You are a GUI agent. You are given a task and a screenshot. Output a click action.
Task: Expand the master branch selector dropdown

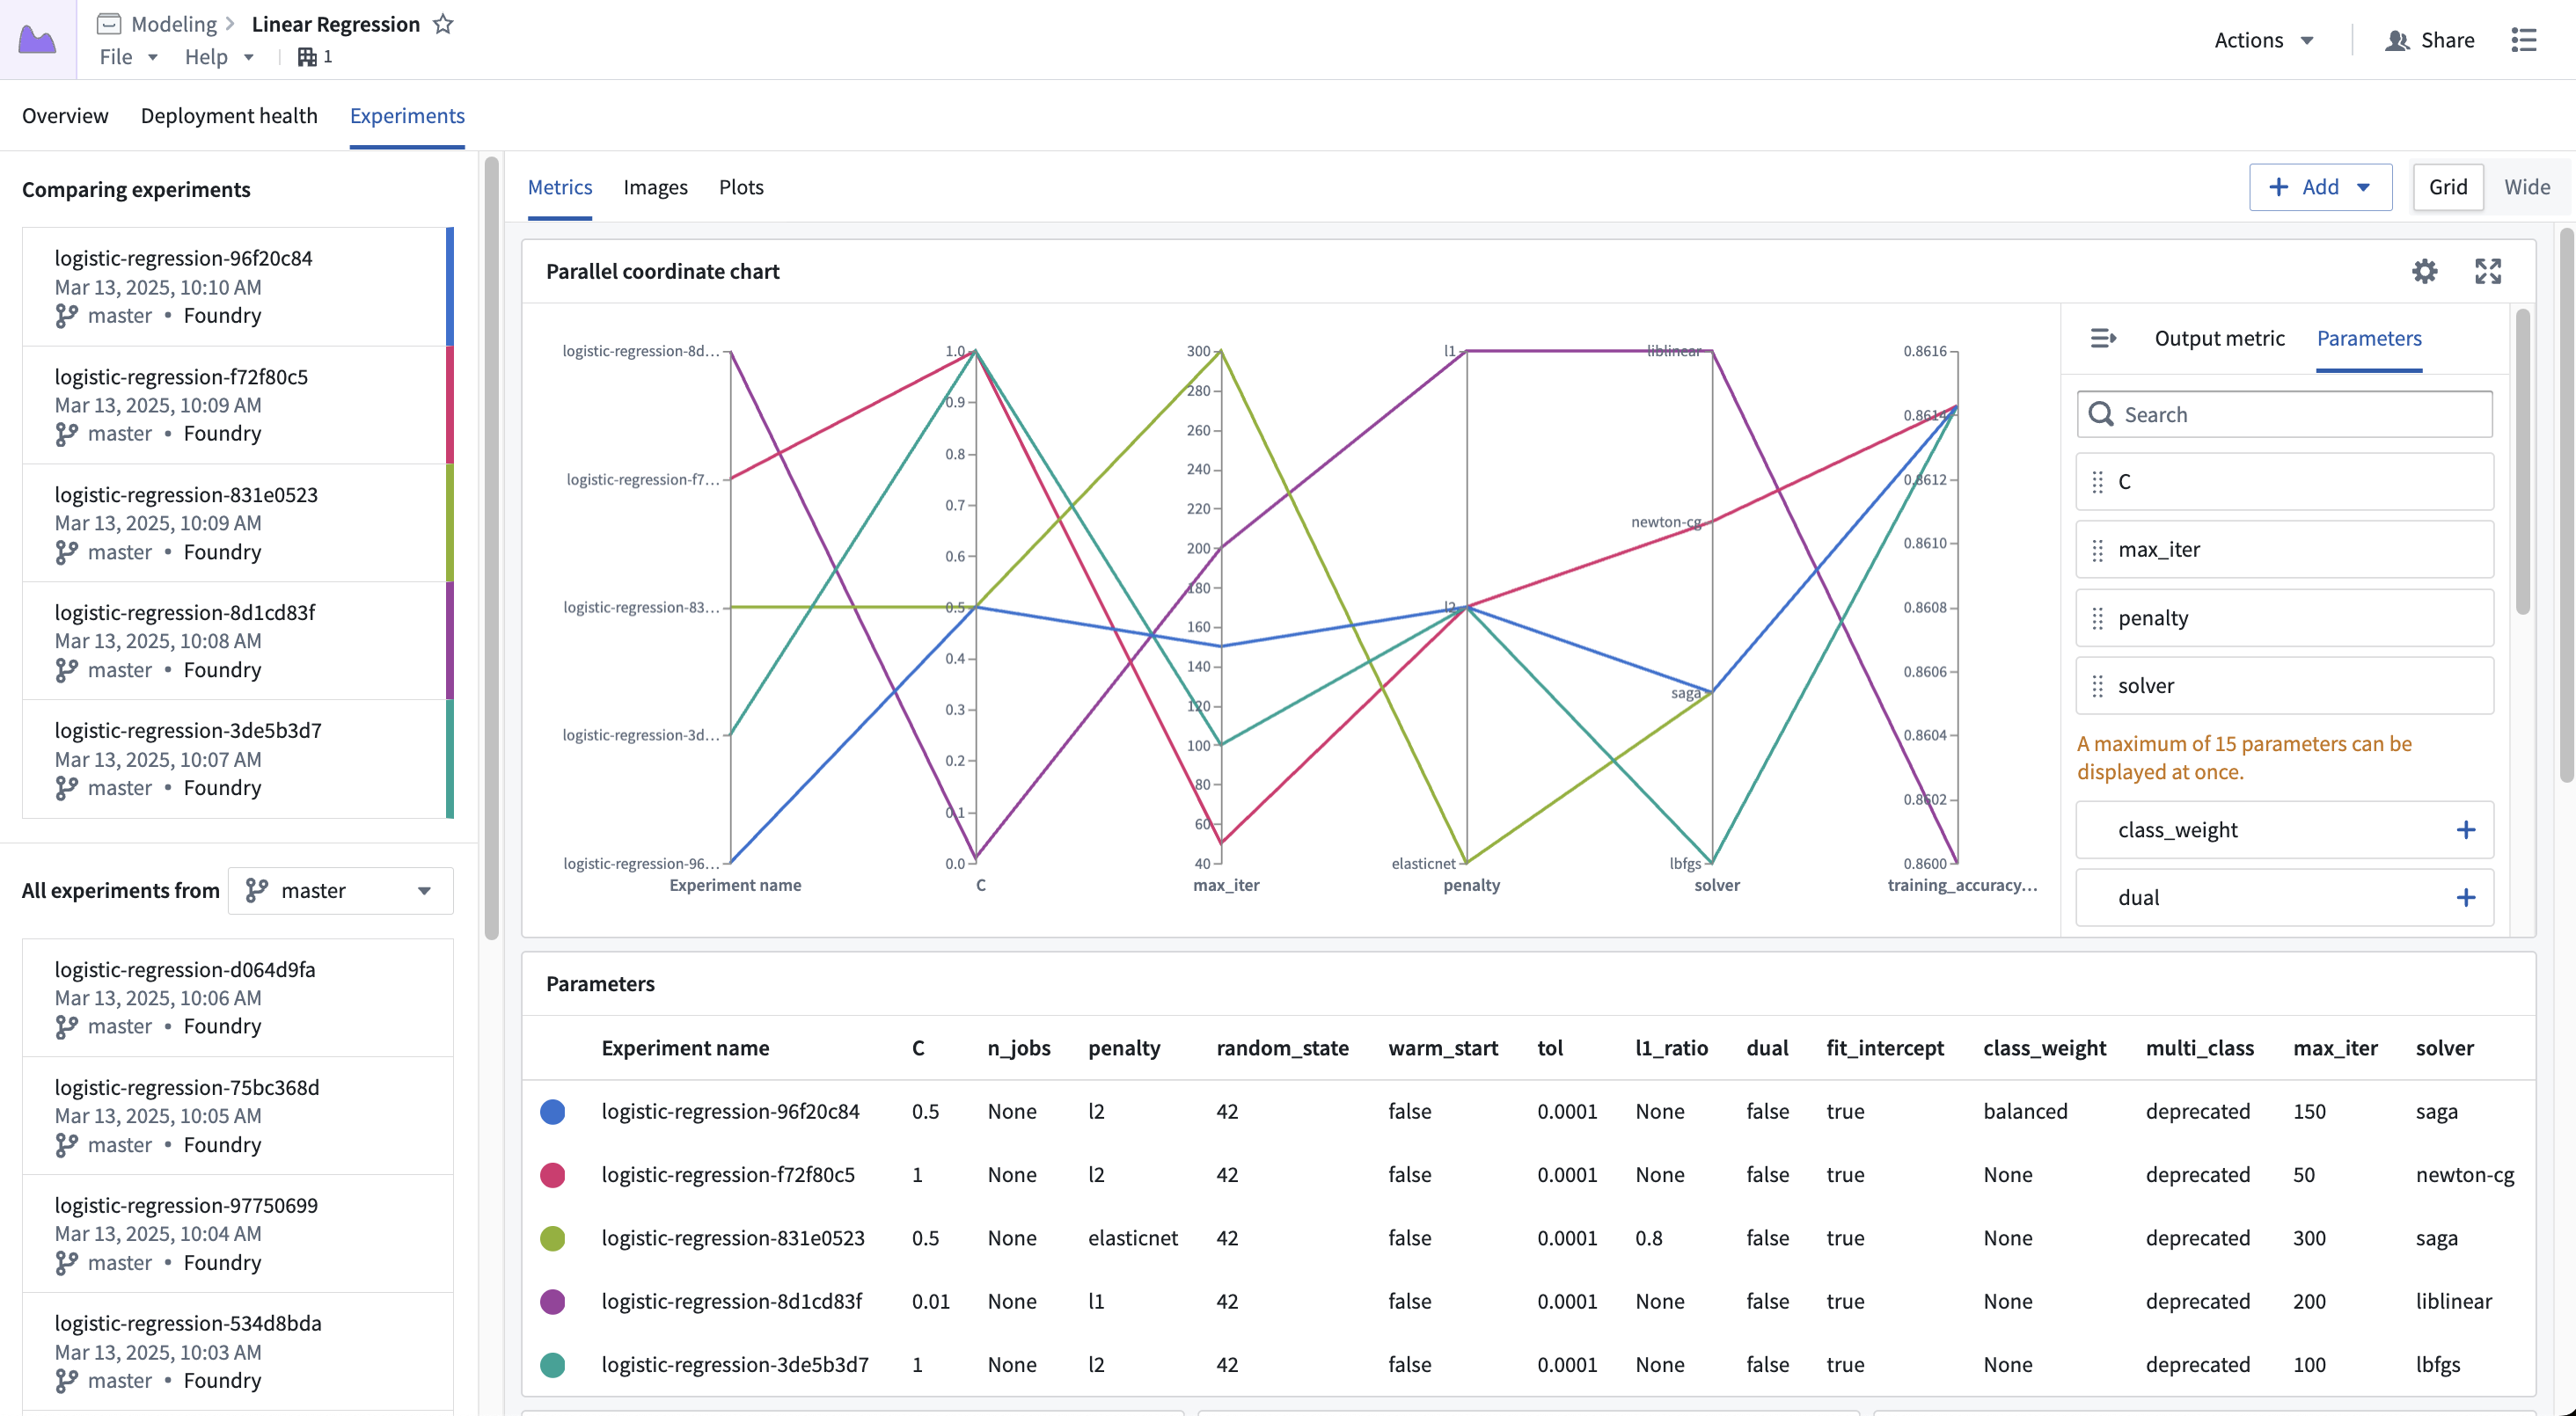[340, 890]
